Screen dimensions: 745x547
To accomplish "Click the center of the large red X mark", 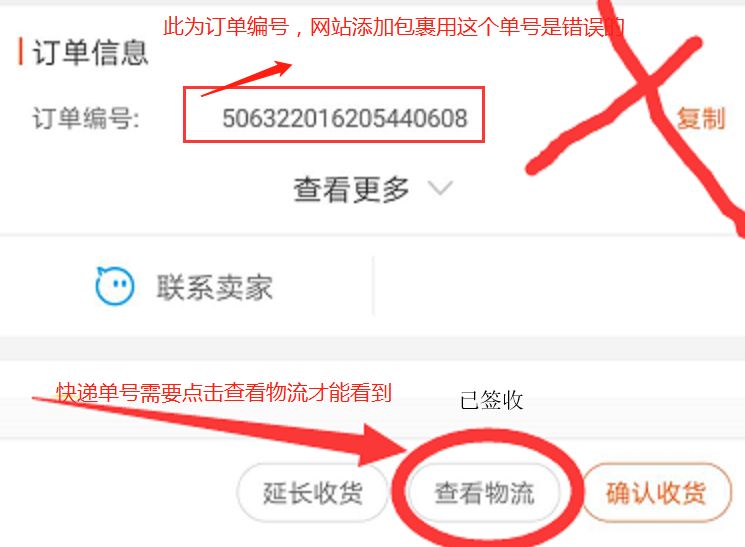I will [x=648, y=85].
